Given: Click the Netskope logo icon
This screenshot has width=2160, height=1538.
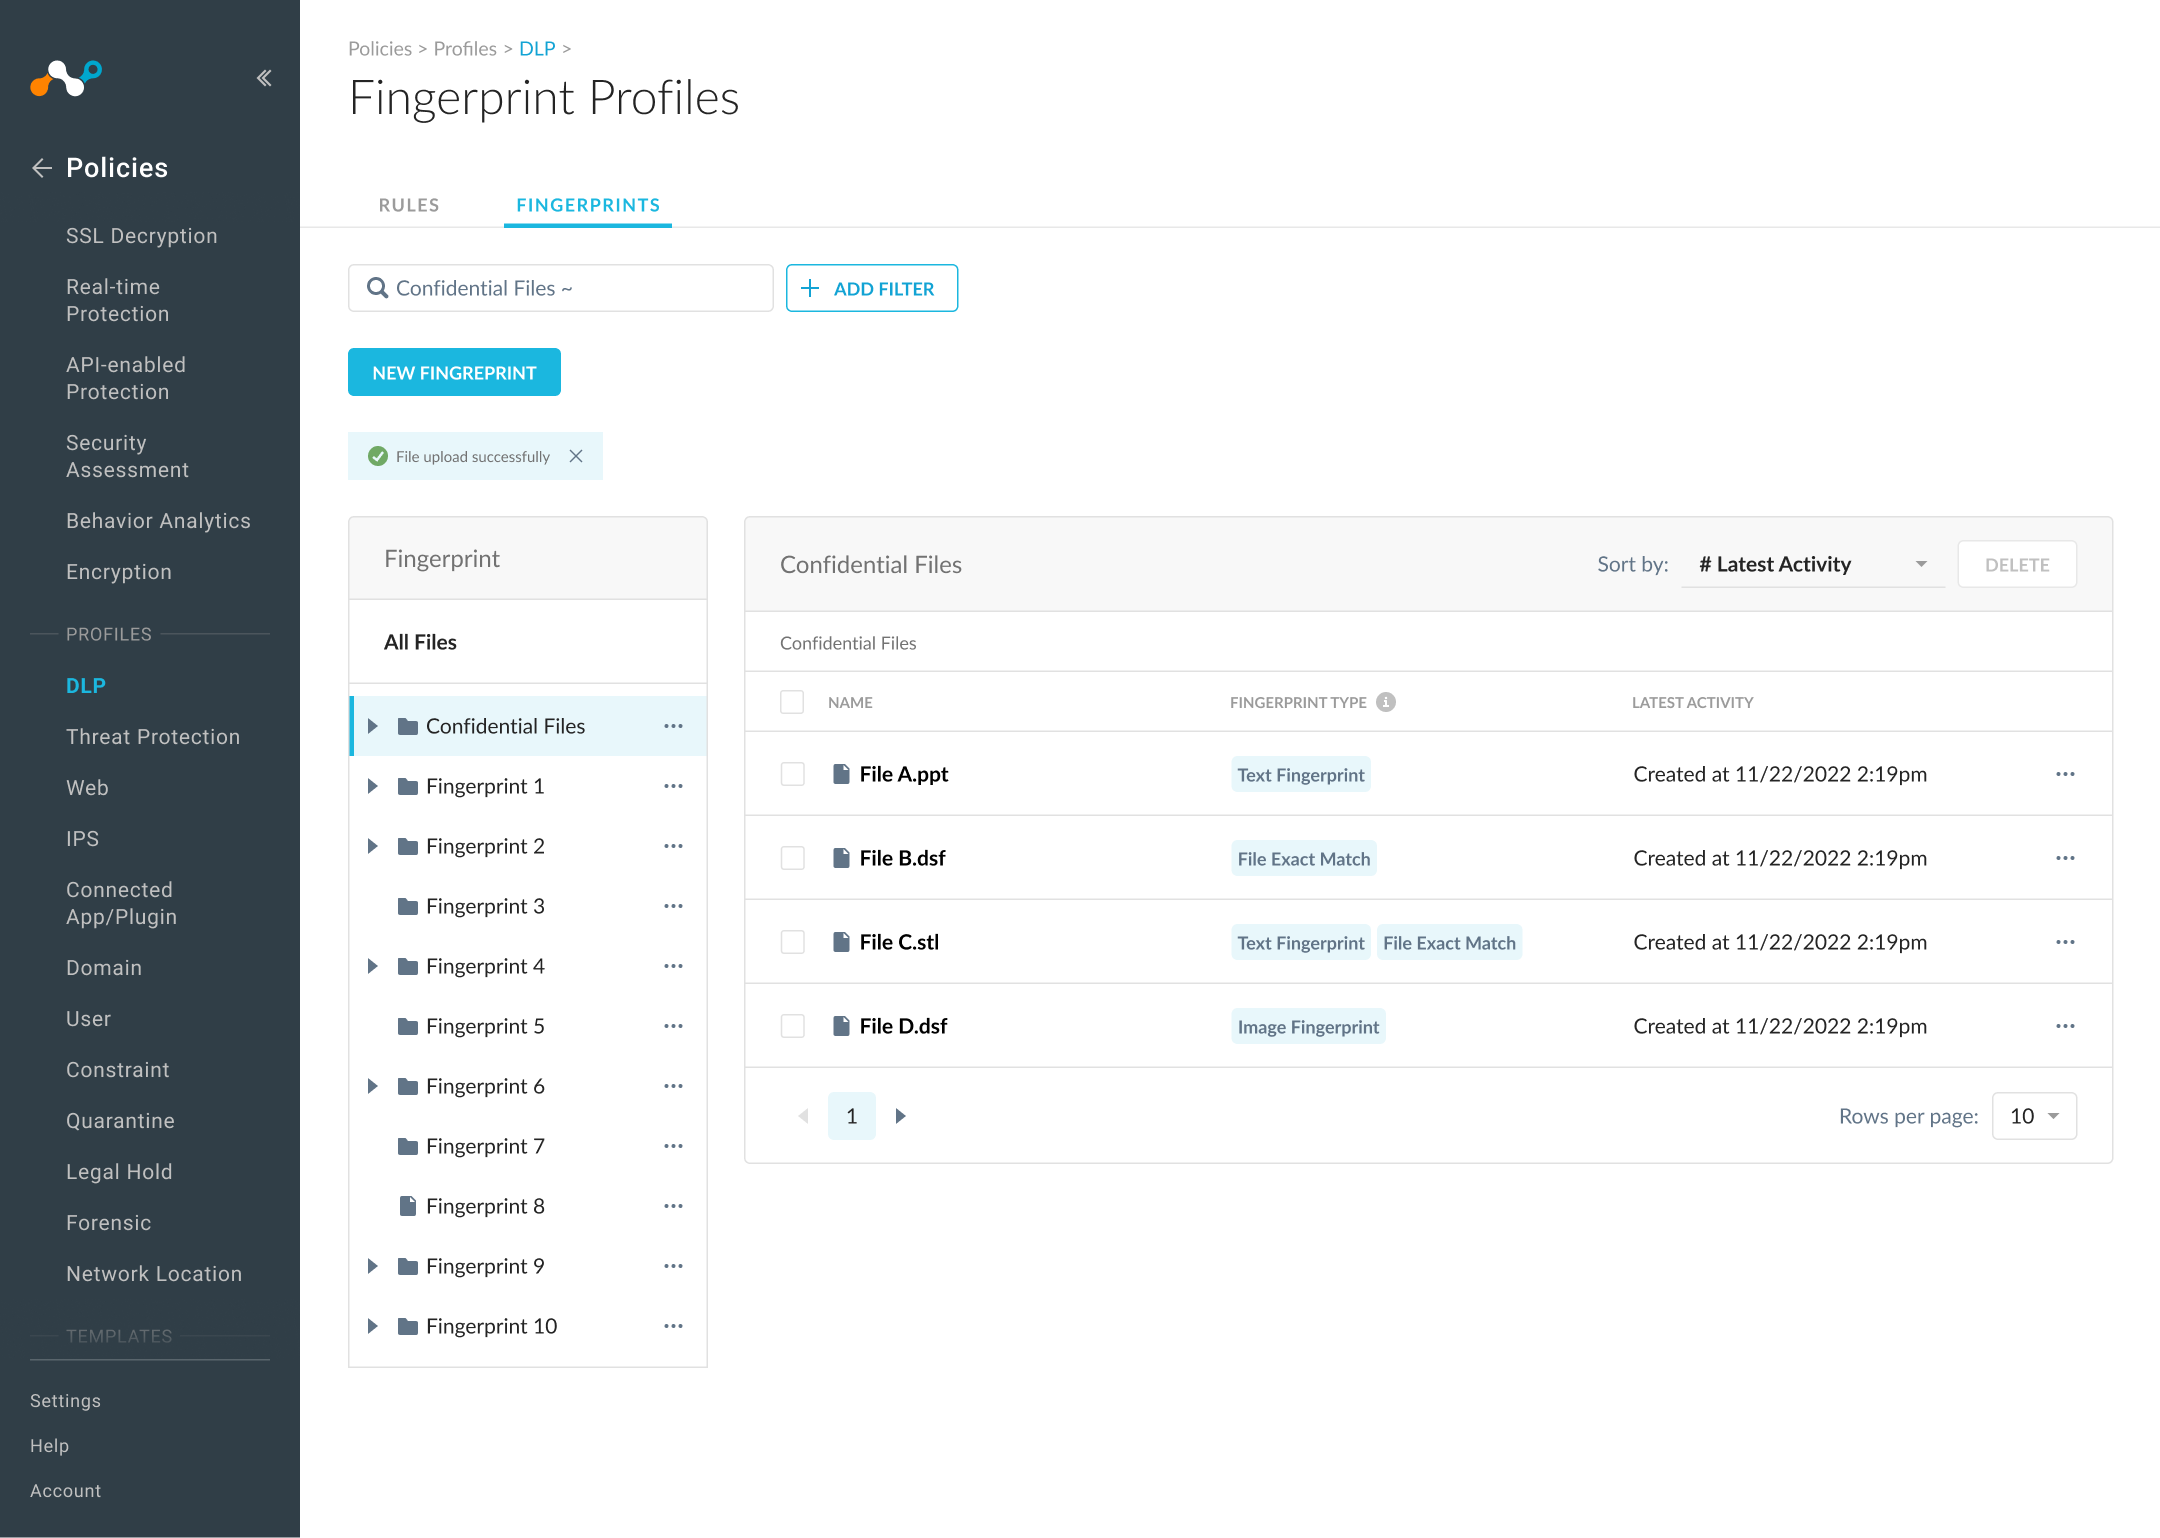Looking at the screenshot, I should coord(66,78).
